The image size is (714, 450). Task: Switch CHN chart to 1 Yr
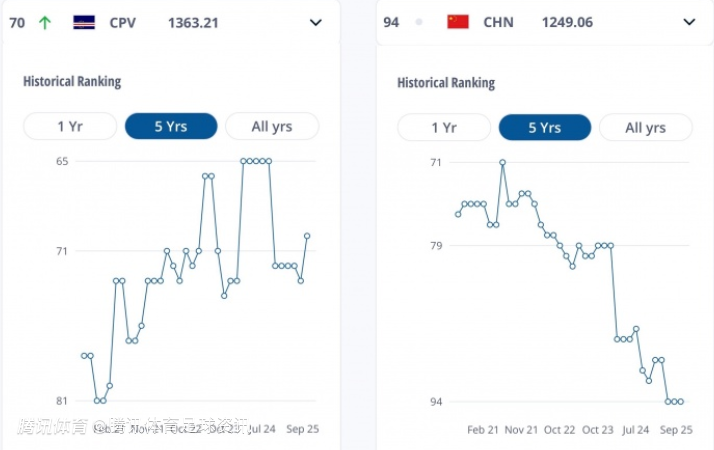(444, 127)
